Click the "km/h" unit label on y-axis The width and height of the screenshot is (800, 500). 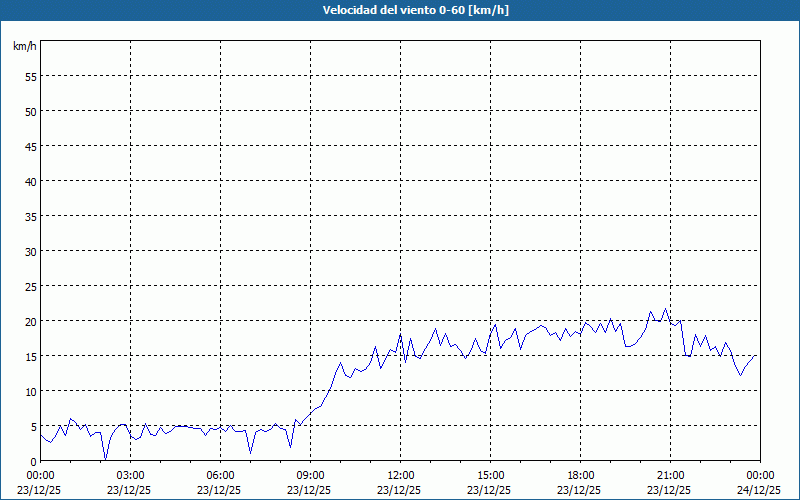(x=25, y=47)
